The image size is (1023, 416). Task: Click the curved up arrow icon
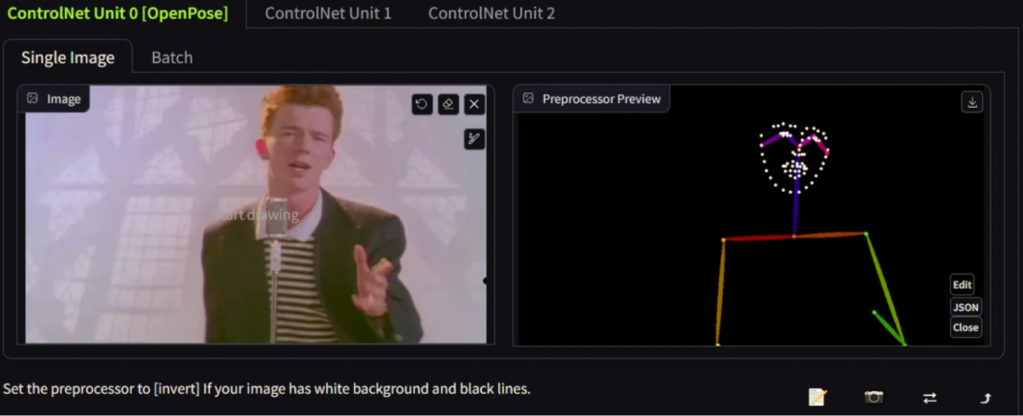[985, 397]
